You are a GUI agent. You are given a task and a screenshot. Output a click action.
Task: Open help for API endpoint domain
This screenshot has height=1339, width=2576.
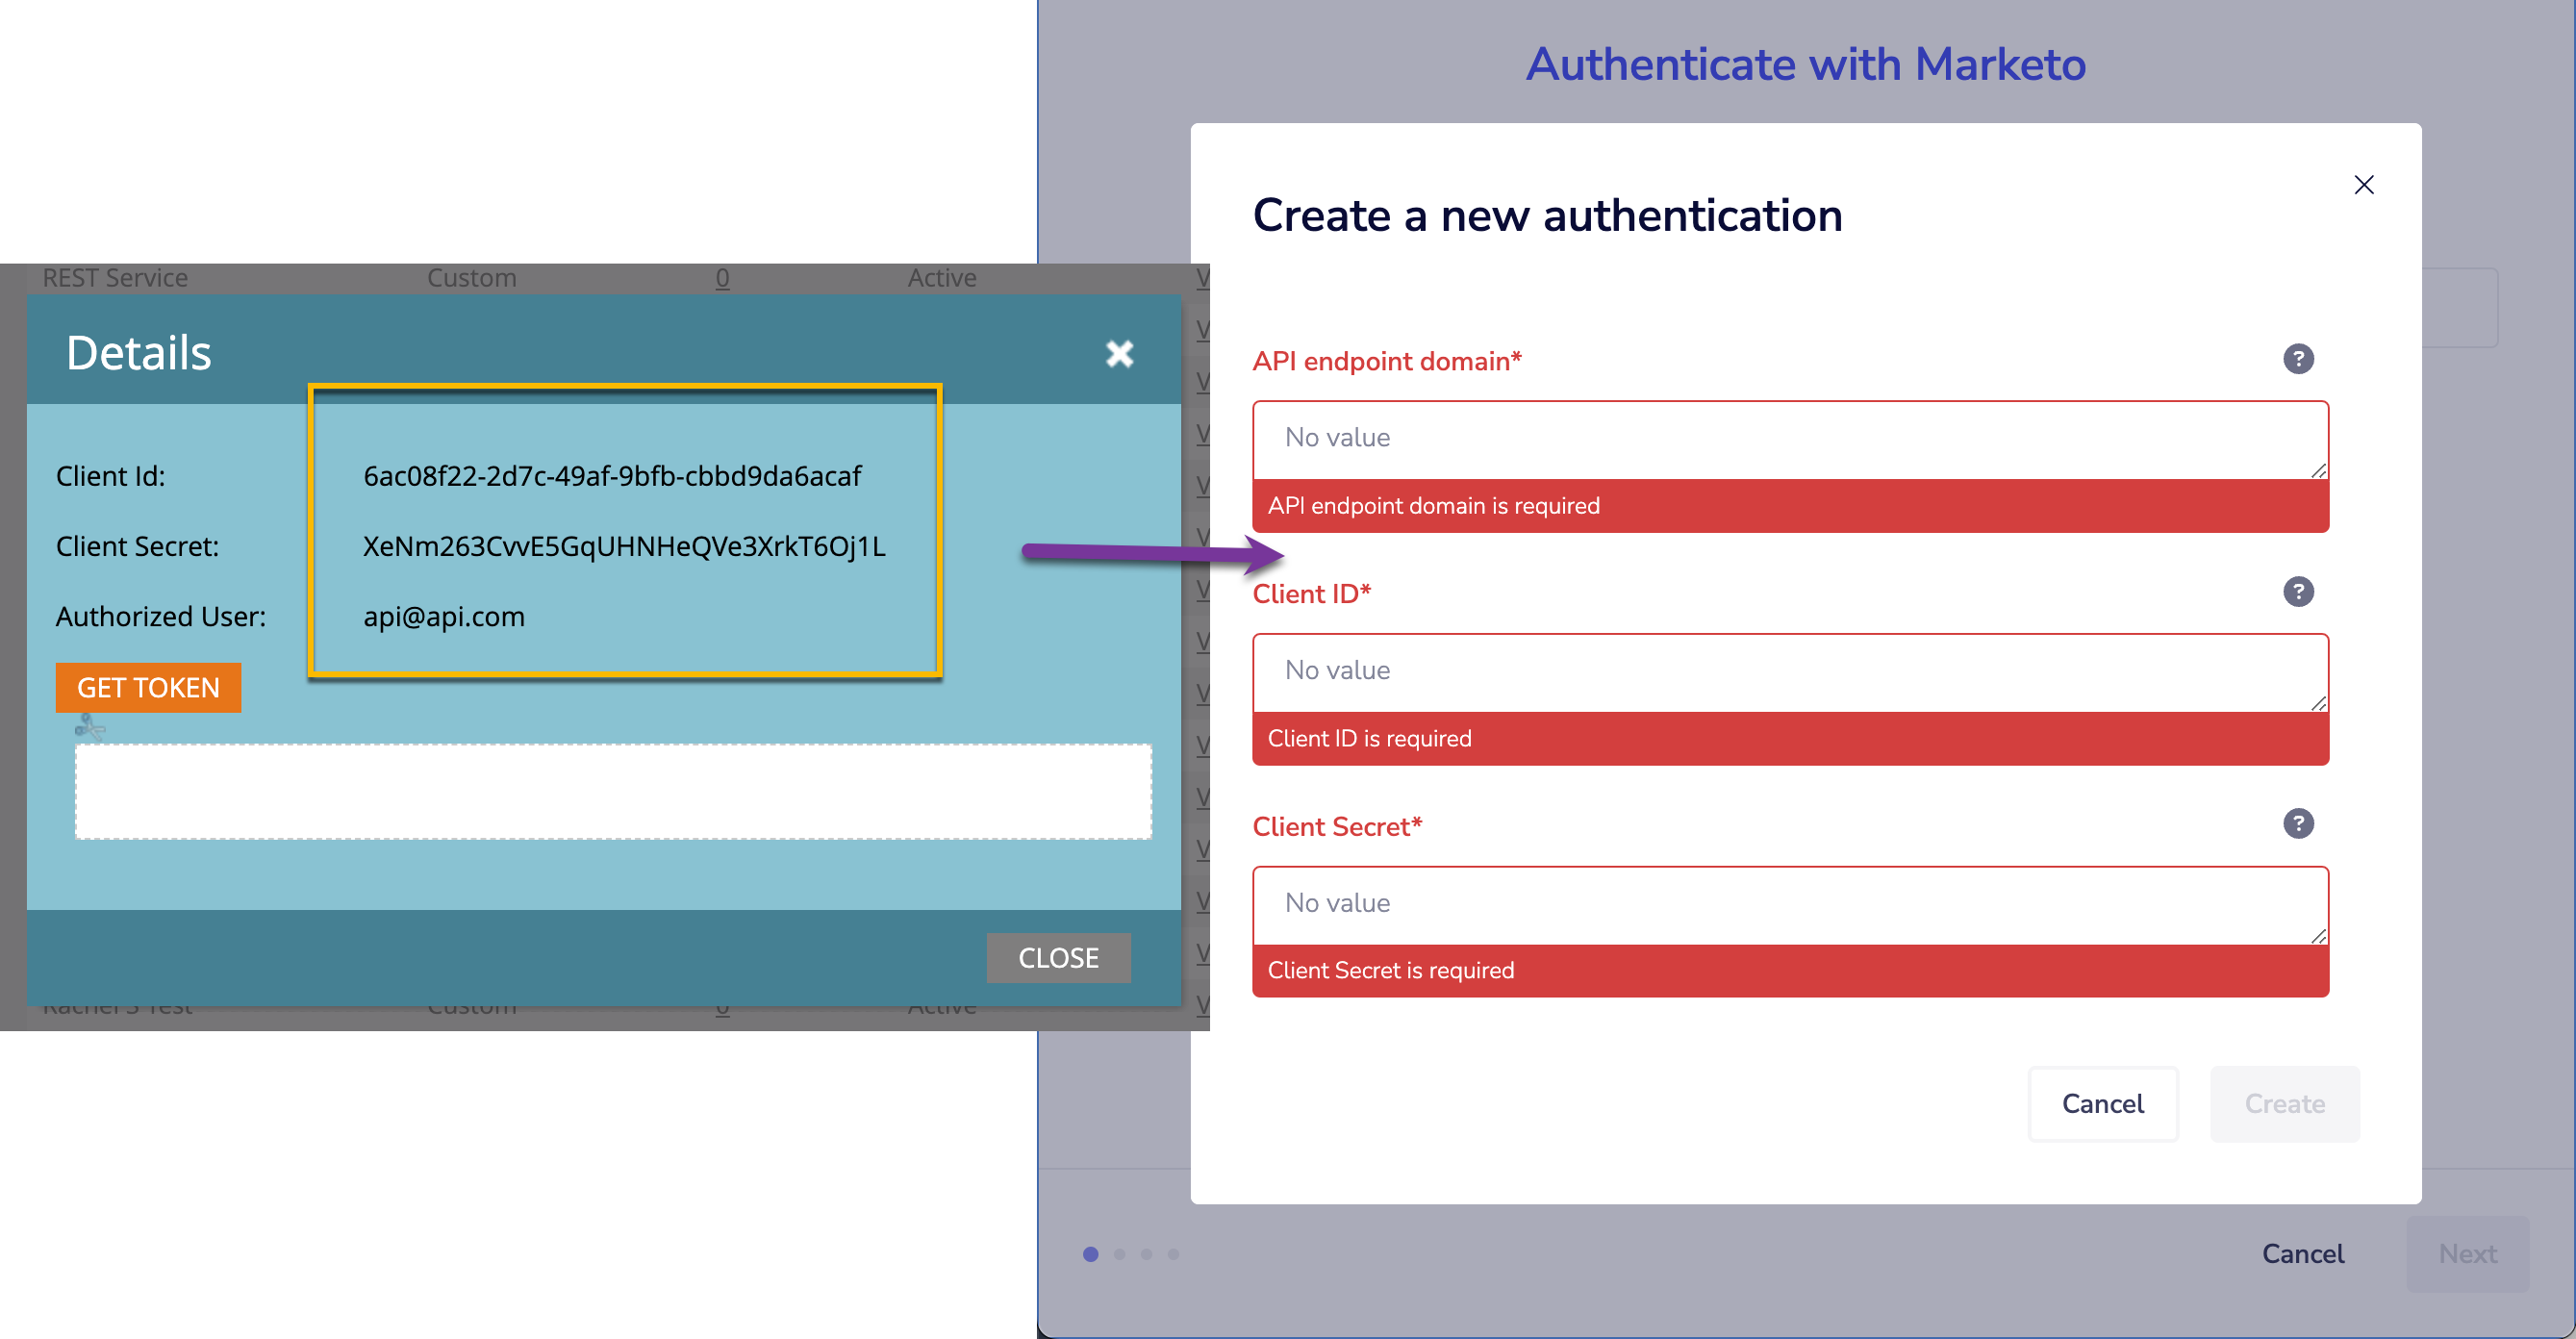pyautogui.click(x=2298, y=359)
